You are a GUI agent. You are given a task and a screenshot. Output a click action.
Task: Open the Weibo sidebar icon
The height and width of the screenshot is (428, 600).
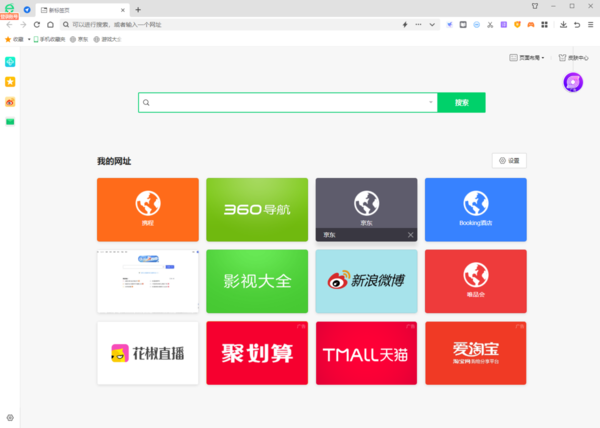(x=10, y=102)
